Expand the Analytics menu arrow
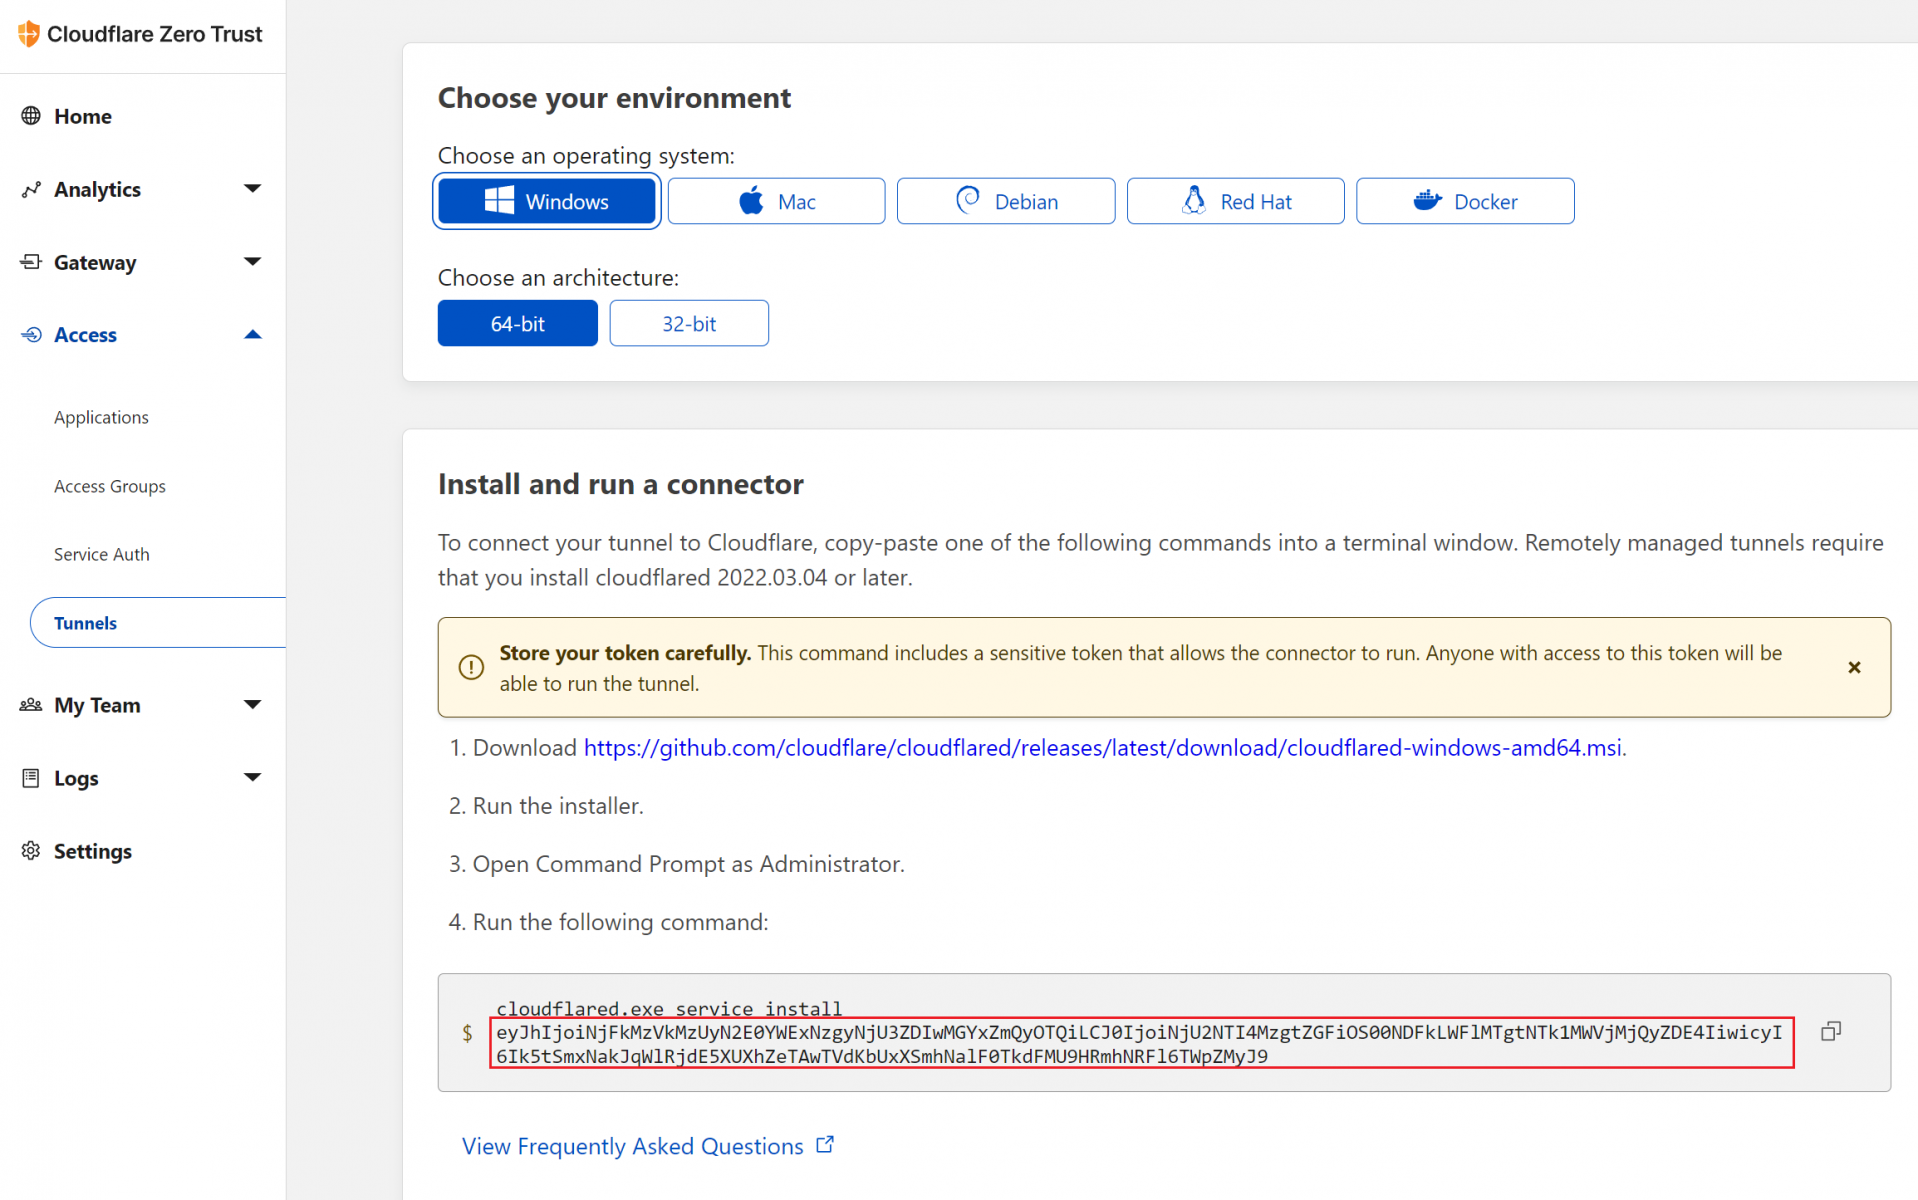The height and width of the screenshot is (1200, 1918). 252,189
